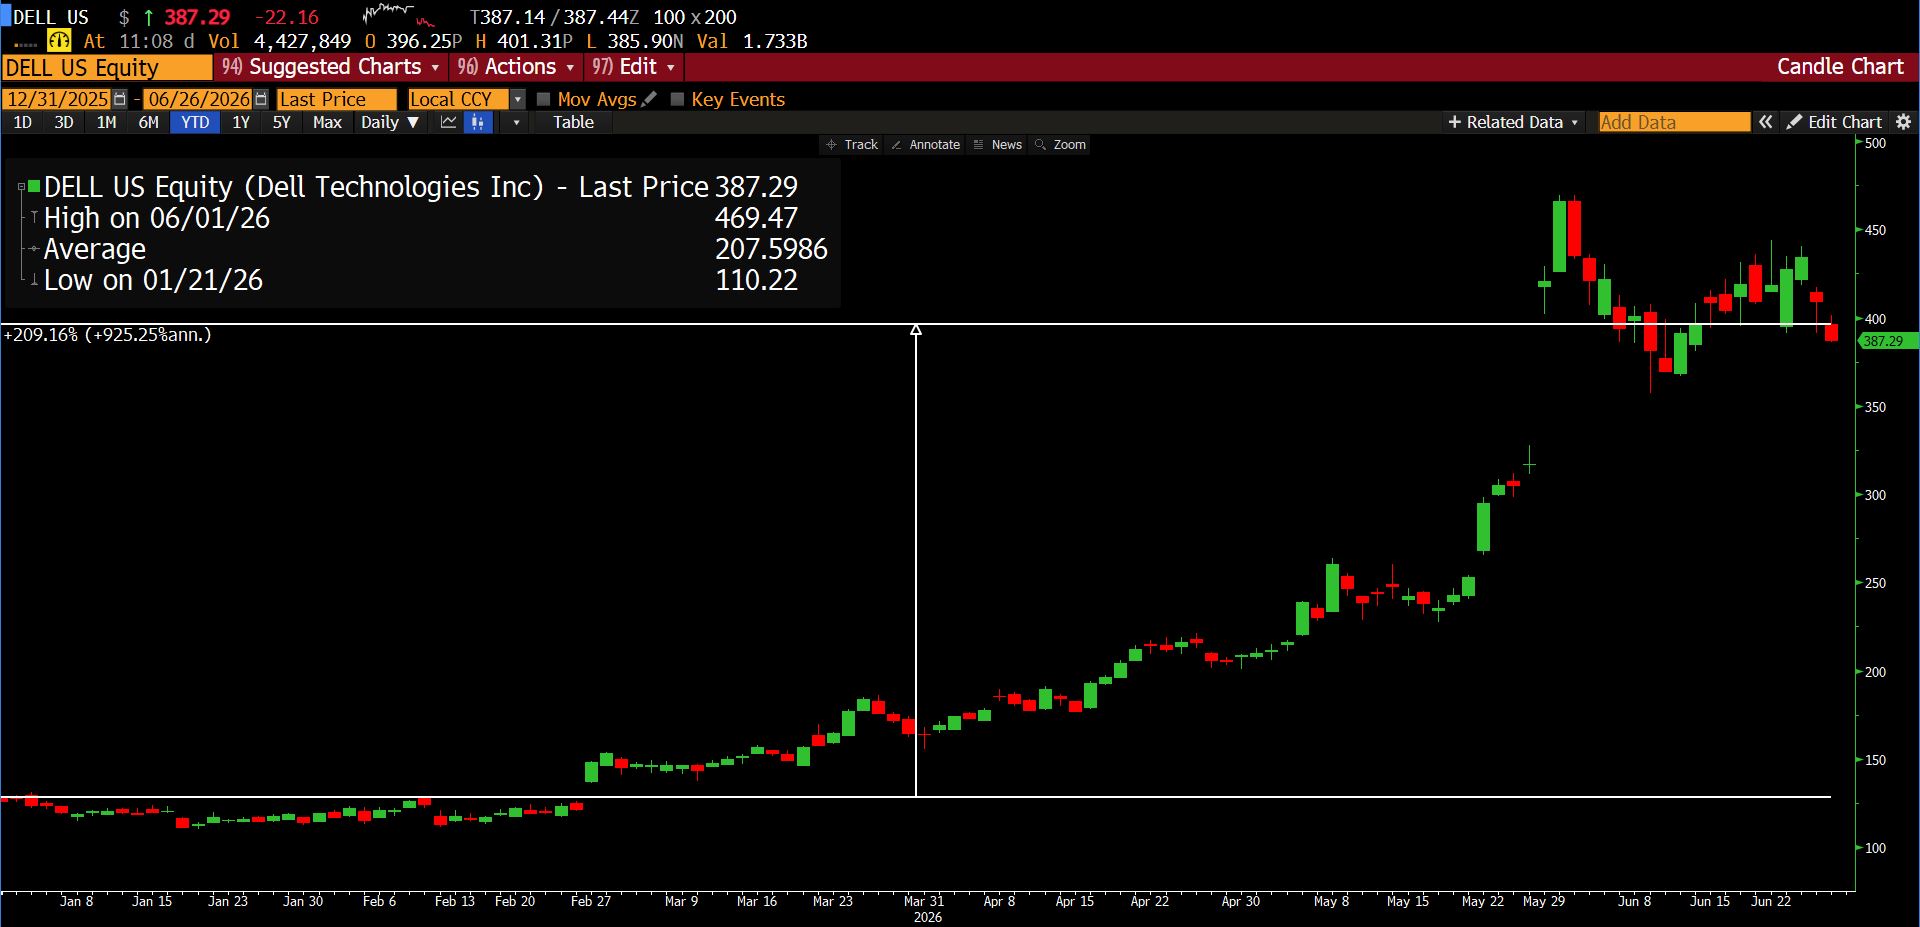Switch to Table view
This screenshot has height=927, width=1920.
(573, 122)
